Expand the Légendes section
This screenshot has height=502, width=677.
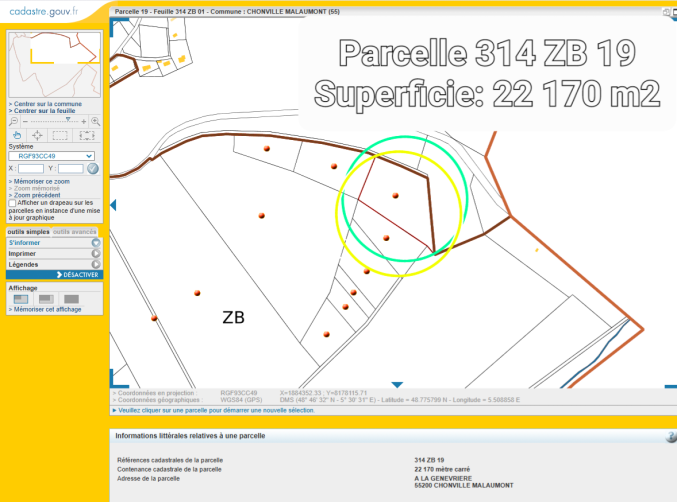coord(54,264)
